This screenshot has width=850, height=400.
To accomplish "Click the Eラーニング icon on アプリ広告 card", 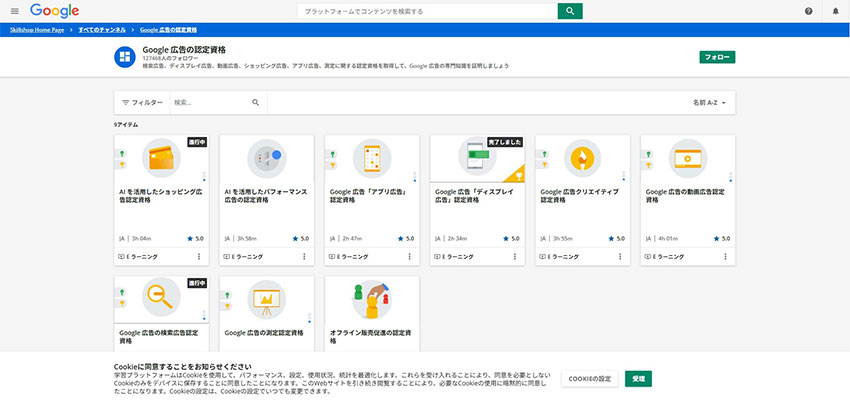I will [332, 257].
